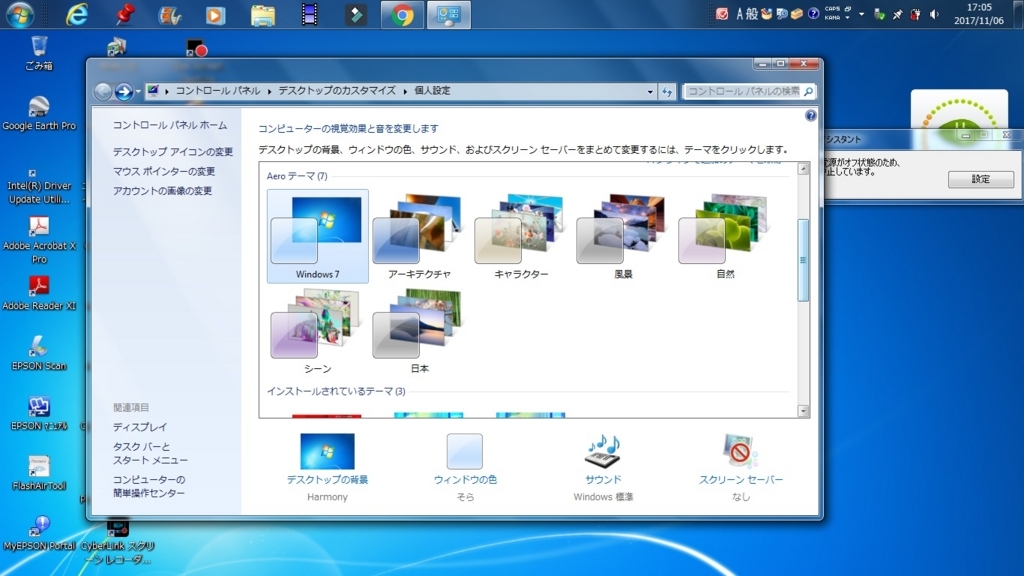1024x576 pixels.
Task: Open Windows Explorer folder on taskbar
Action: 263,15
